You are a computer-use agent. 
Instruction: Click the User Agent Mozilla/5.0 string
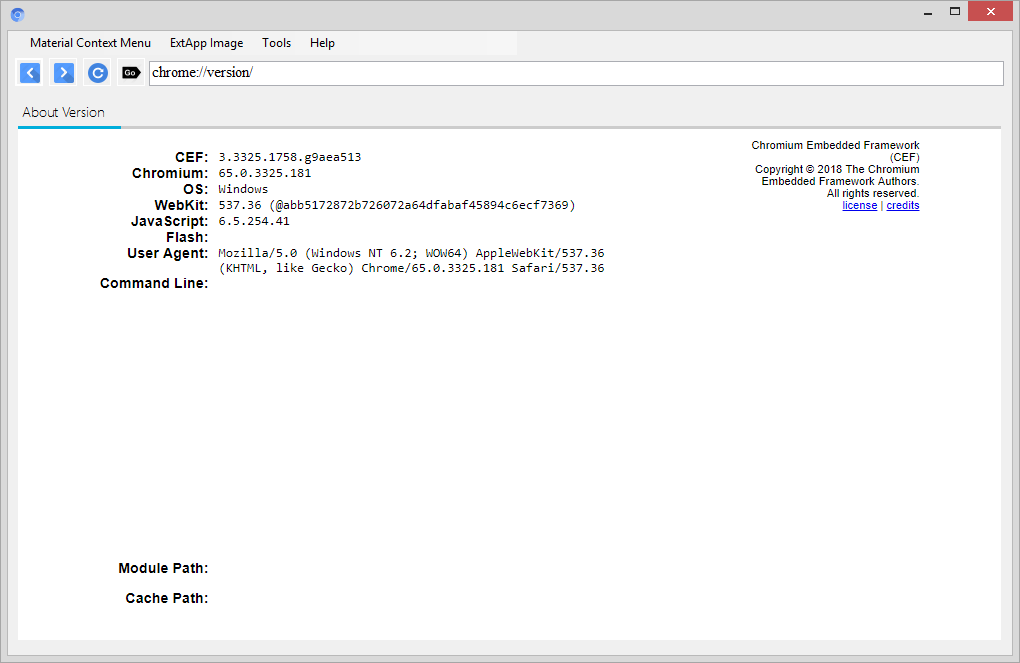tap(411, 260)
